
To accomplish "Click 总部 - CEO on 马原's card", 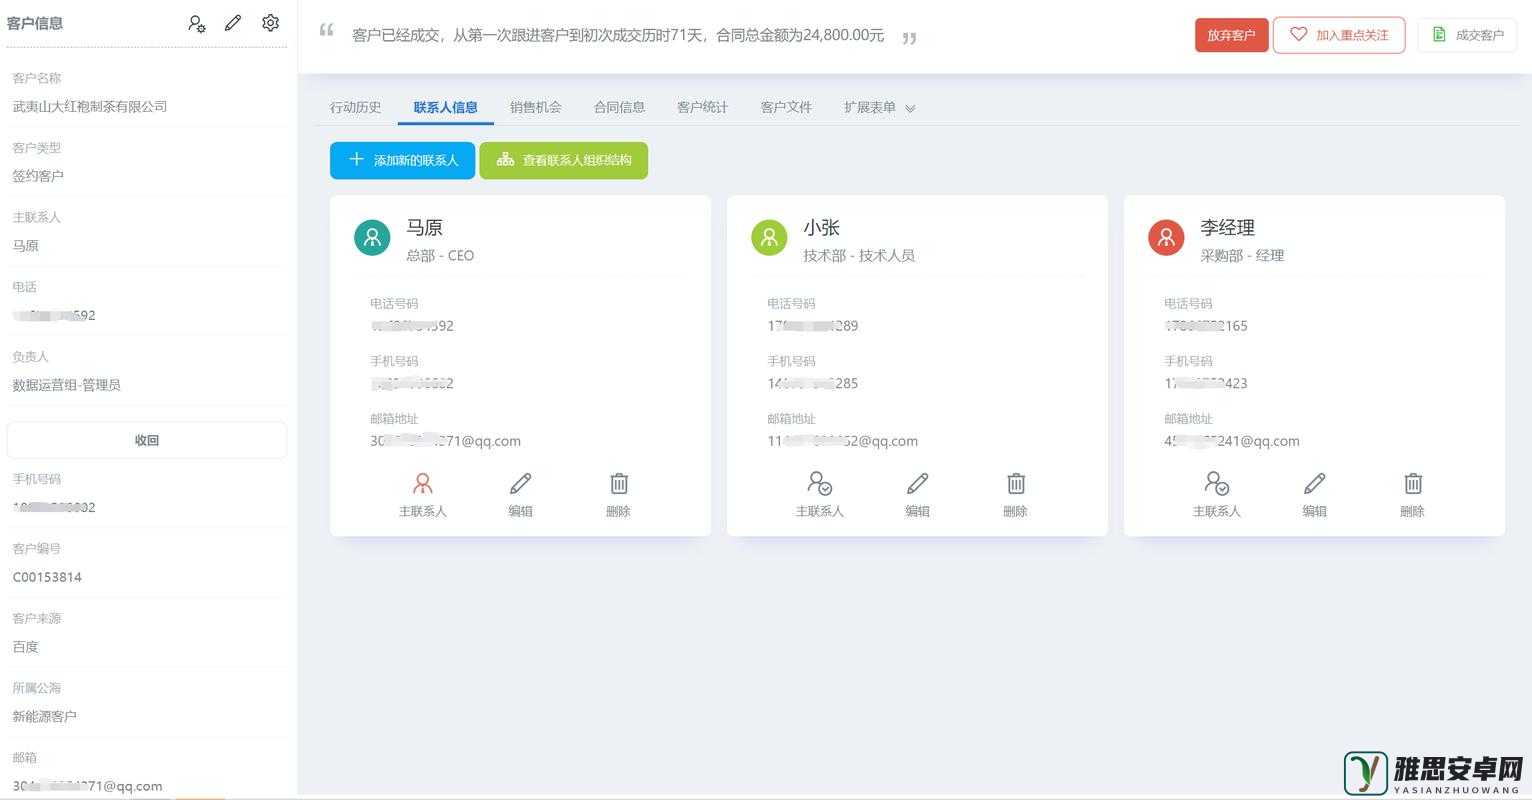I will (x=440, y=255).
